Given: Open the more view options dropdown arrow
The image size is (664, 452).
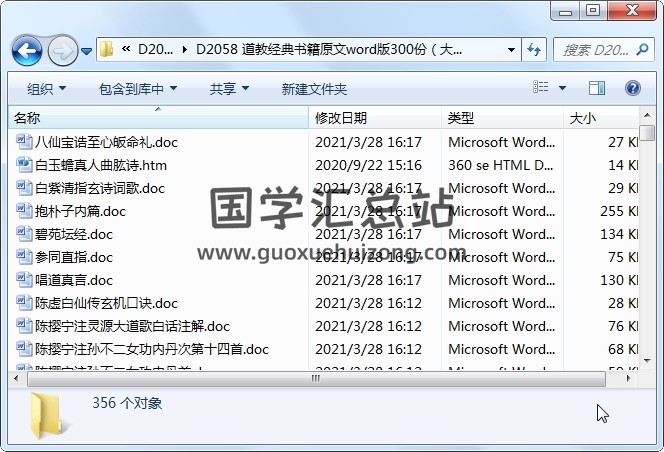Looking at the screenshot, I should (562, 88).
